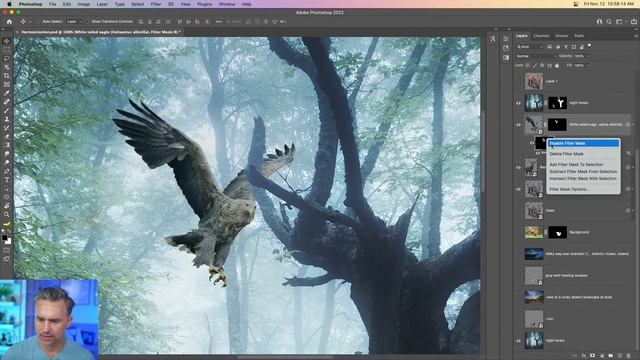Click the Create new layer icon
The width and height of the screenshot is (640, 360).
tap(620, 356)
